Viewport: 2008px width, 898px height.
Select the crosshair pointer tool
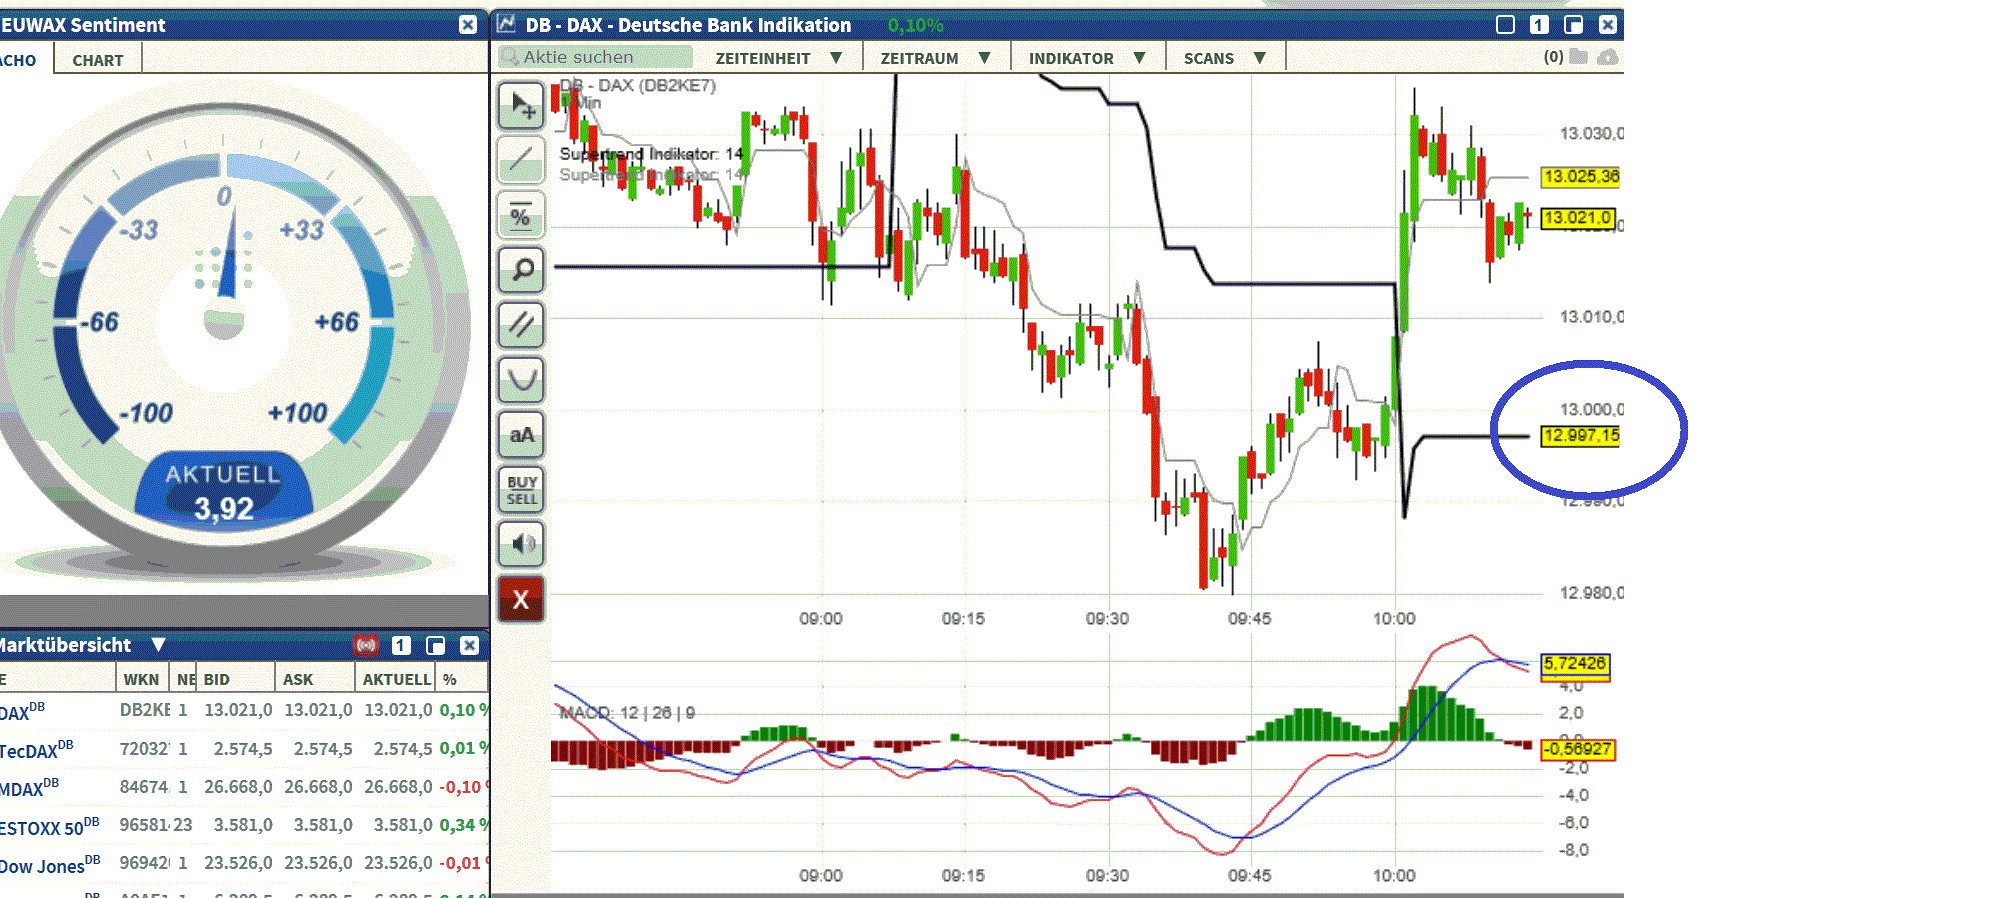[521, 104]
